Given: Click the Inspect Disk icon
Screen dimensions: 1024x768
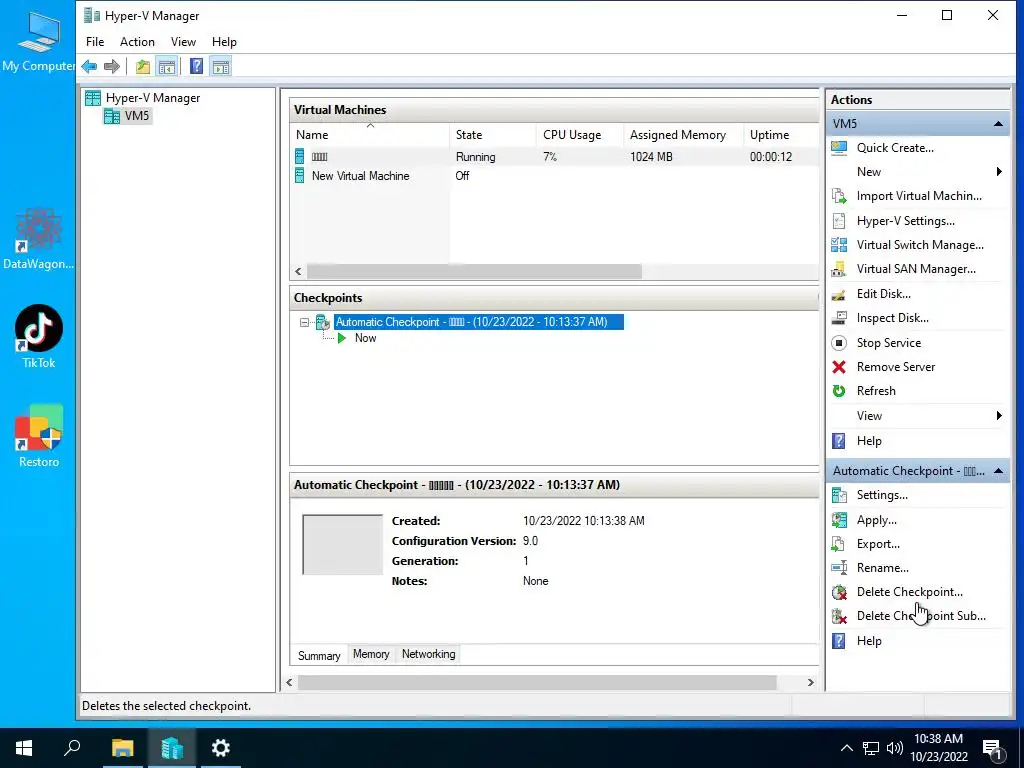Looking at the screenshot, I should 839,318.
